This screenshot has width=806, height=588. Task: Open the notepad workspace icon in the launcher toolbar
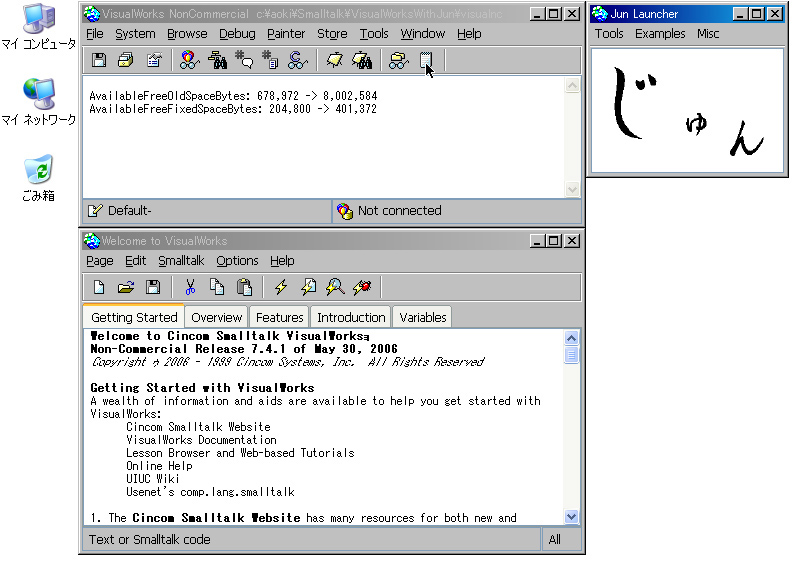click(426, 60)
